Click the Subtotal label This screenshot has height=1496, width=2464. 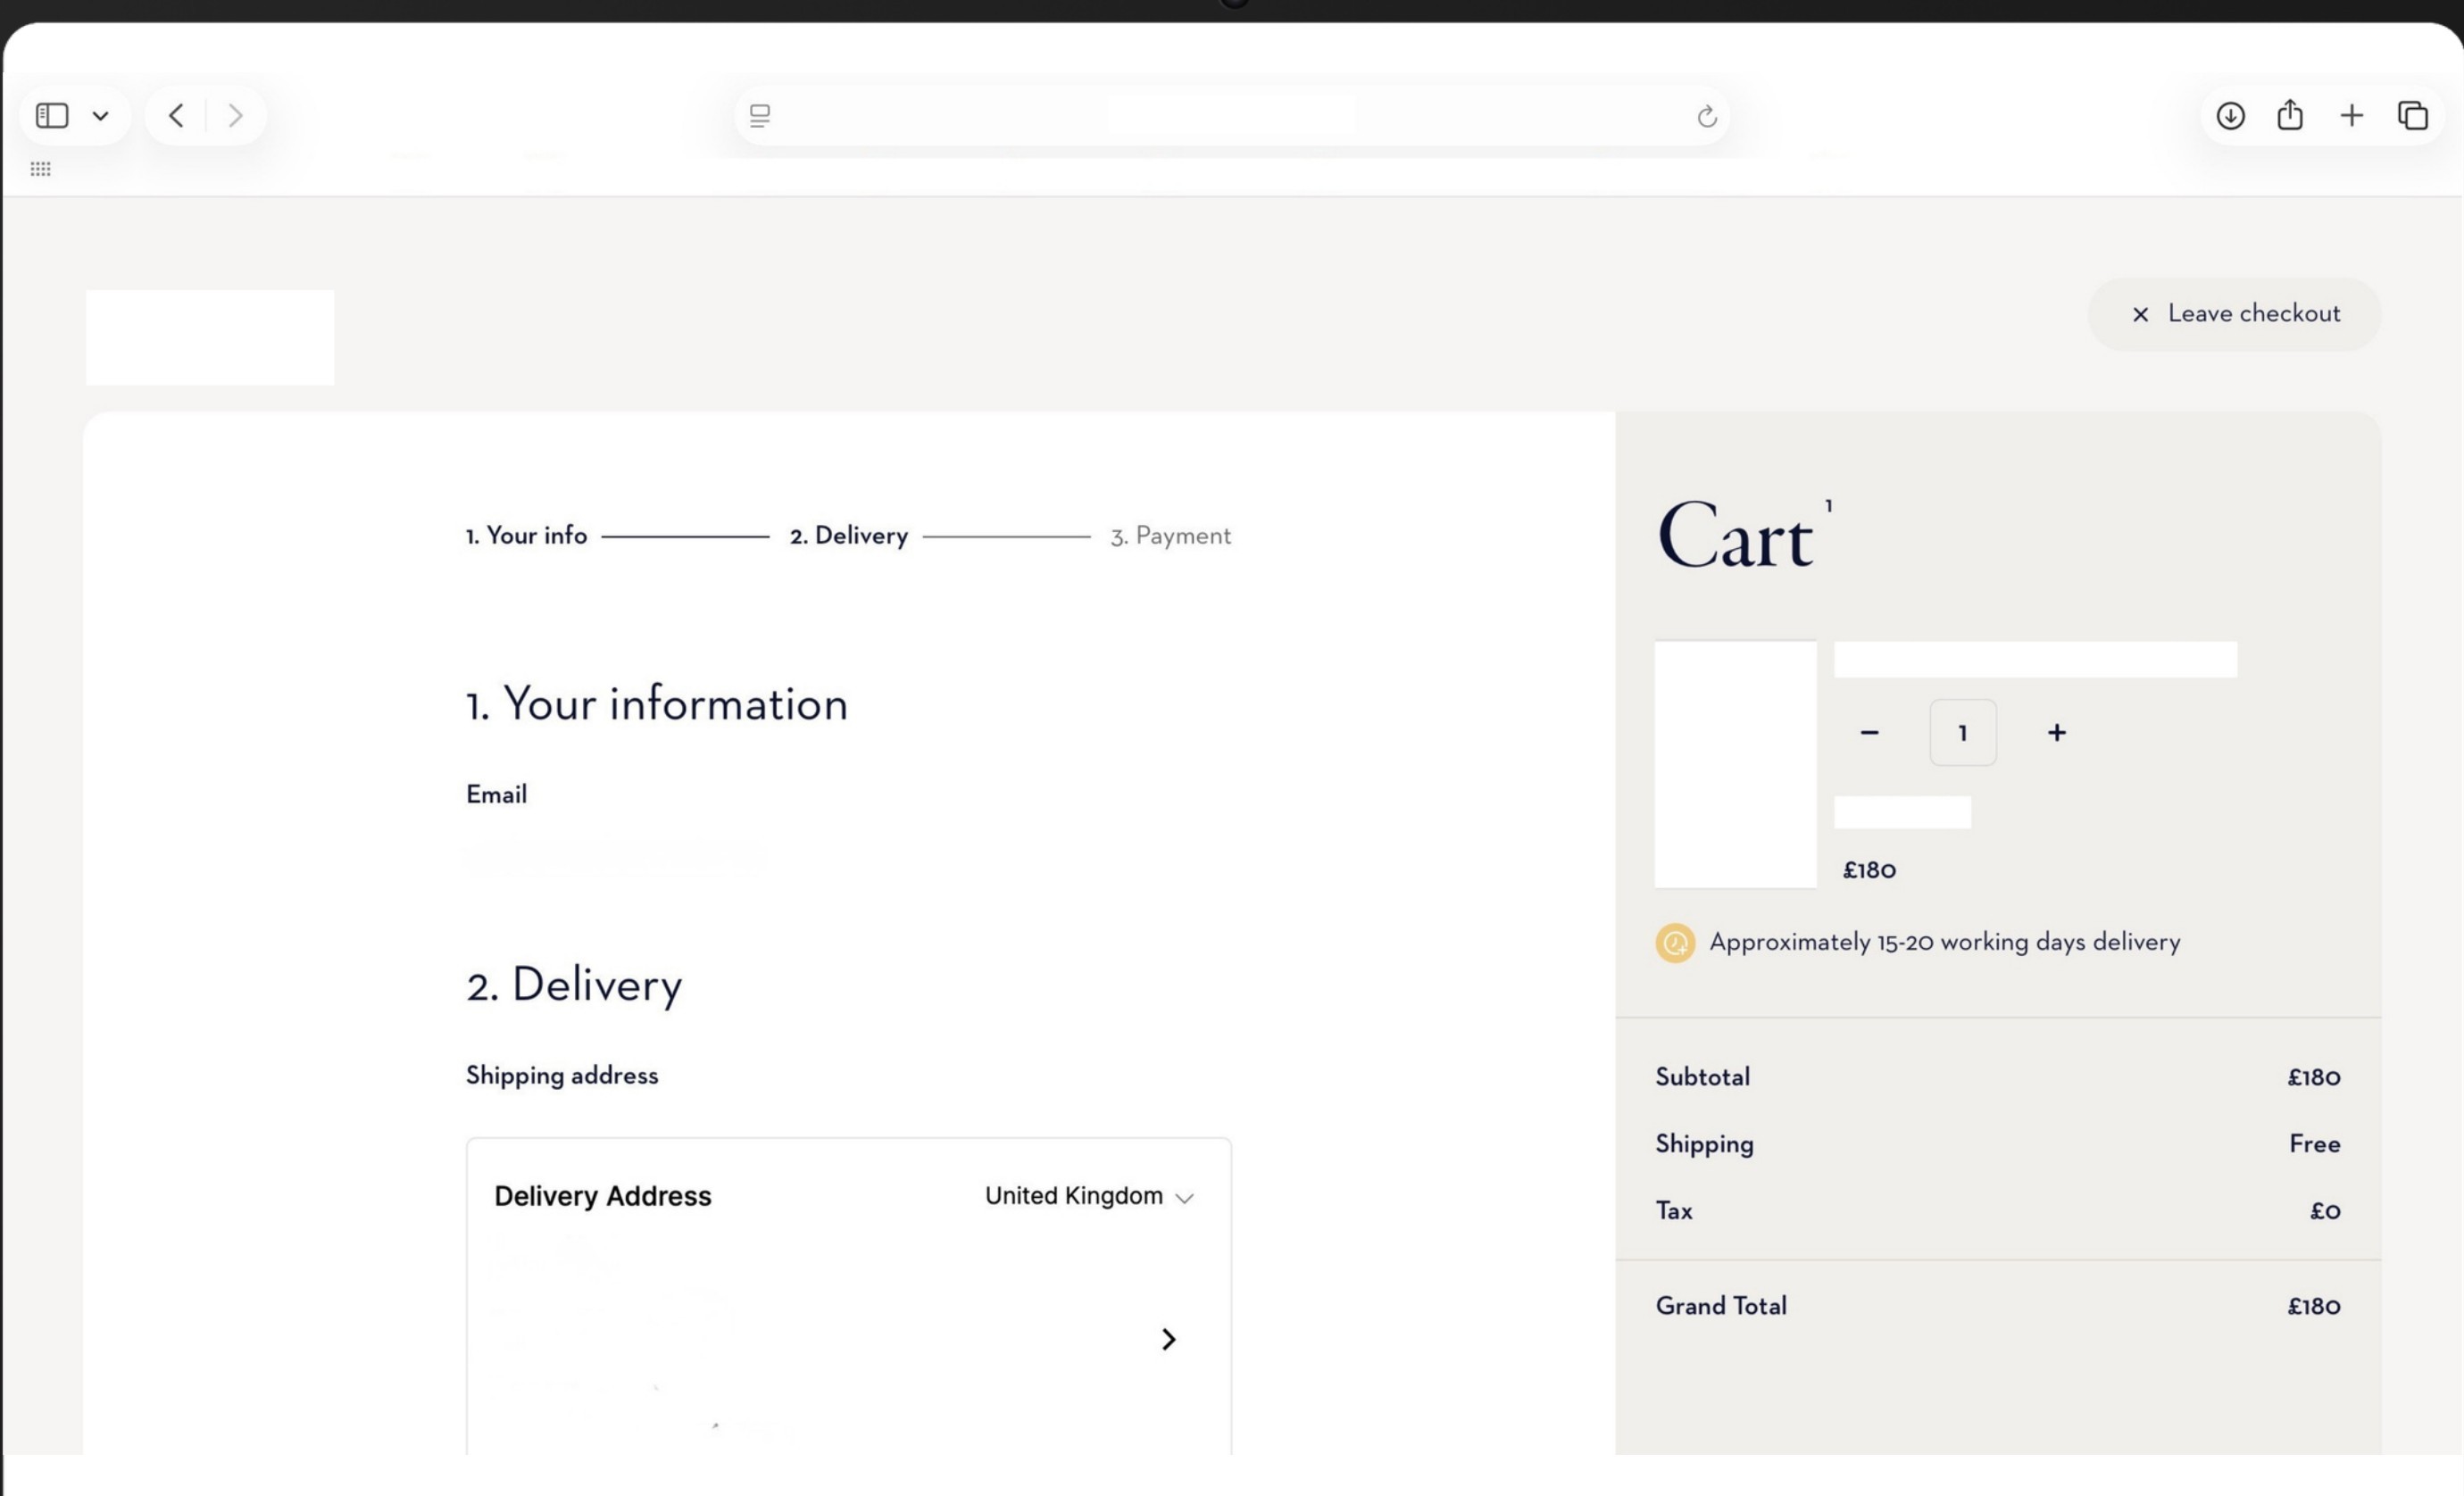click(1702, 1077)
